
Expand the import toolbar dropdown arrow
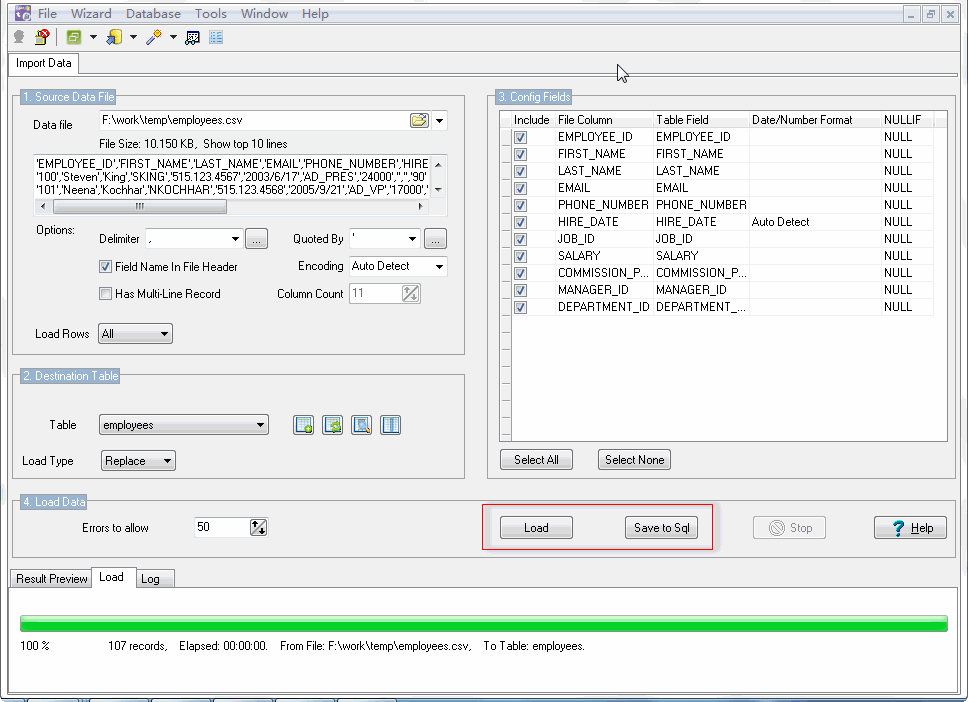133,38
